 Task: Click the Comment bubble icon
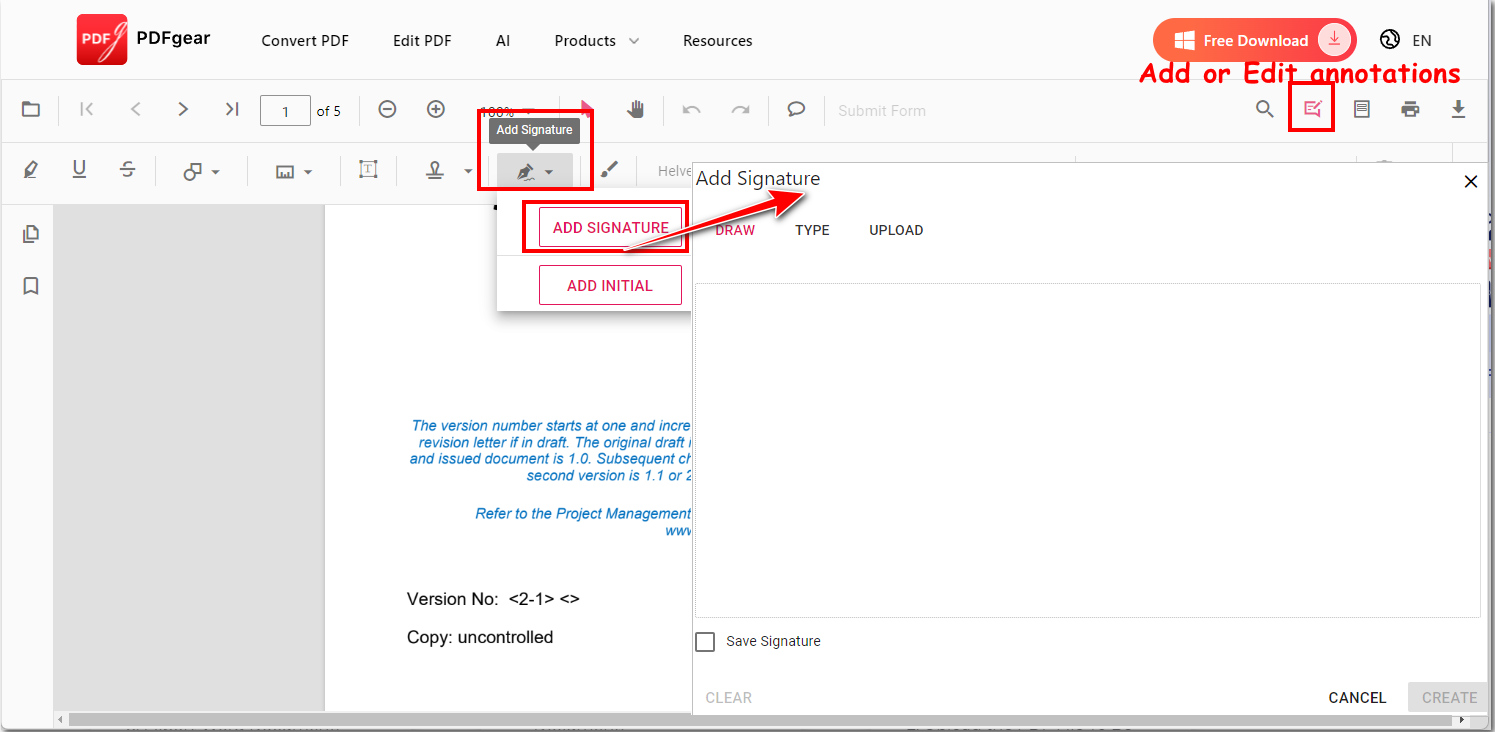click(796, 109)
